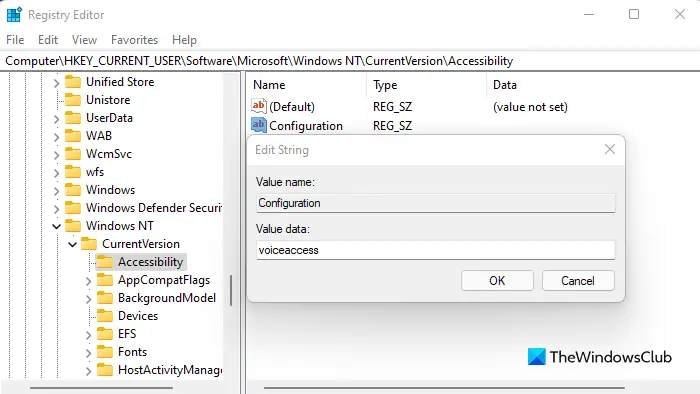Click the UserData folder icon
Viewport: 700px width, 394px height.
73,118
